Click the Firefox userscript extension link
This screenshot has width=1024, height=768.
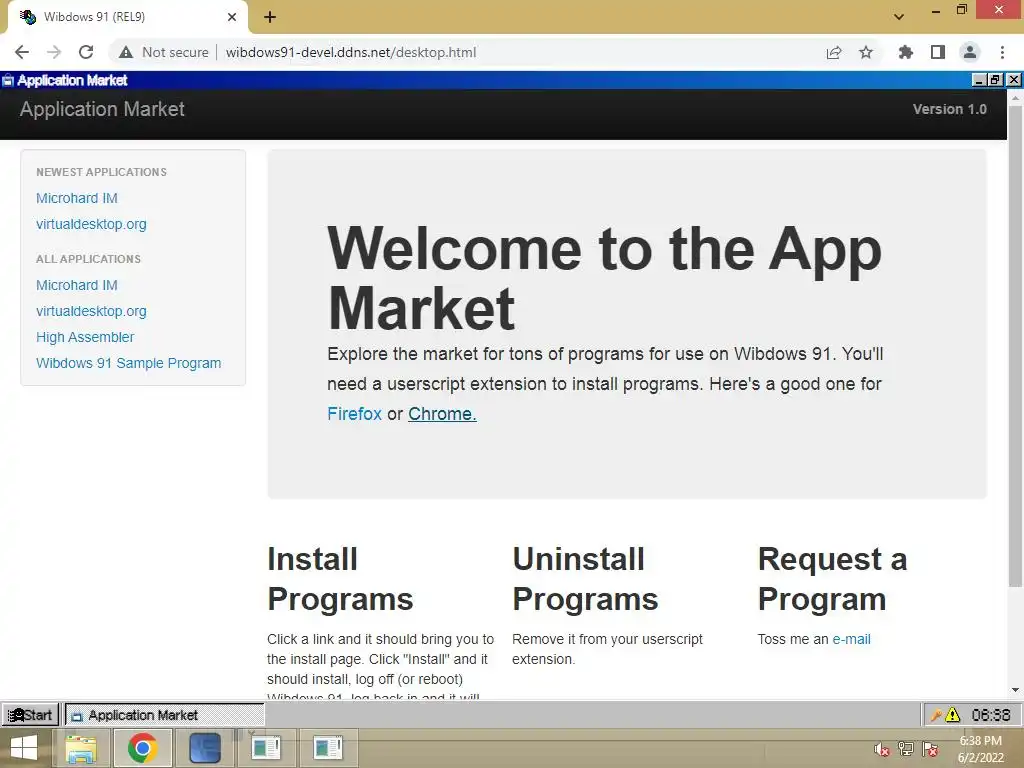[x=355, y=414]
